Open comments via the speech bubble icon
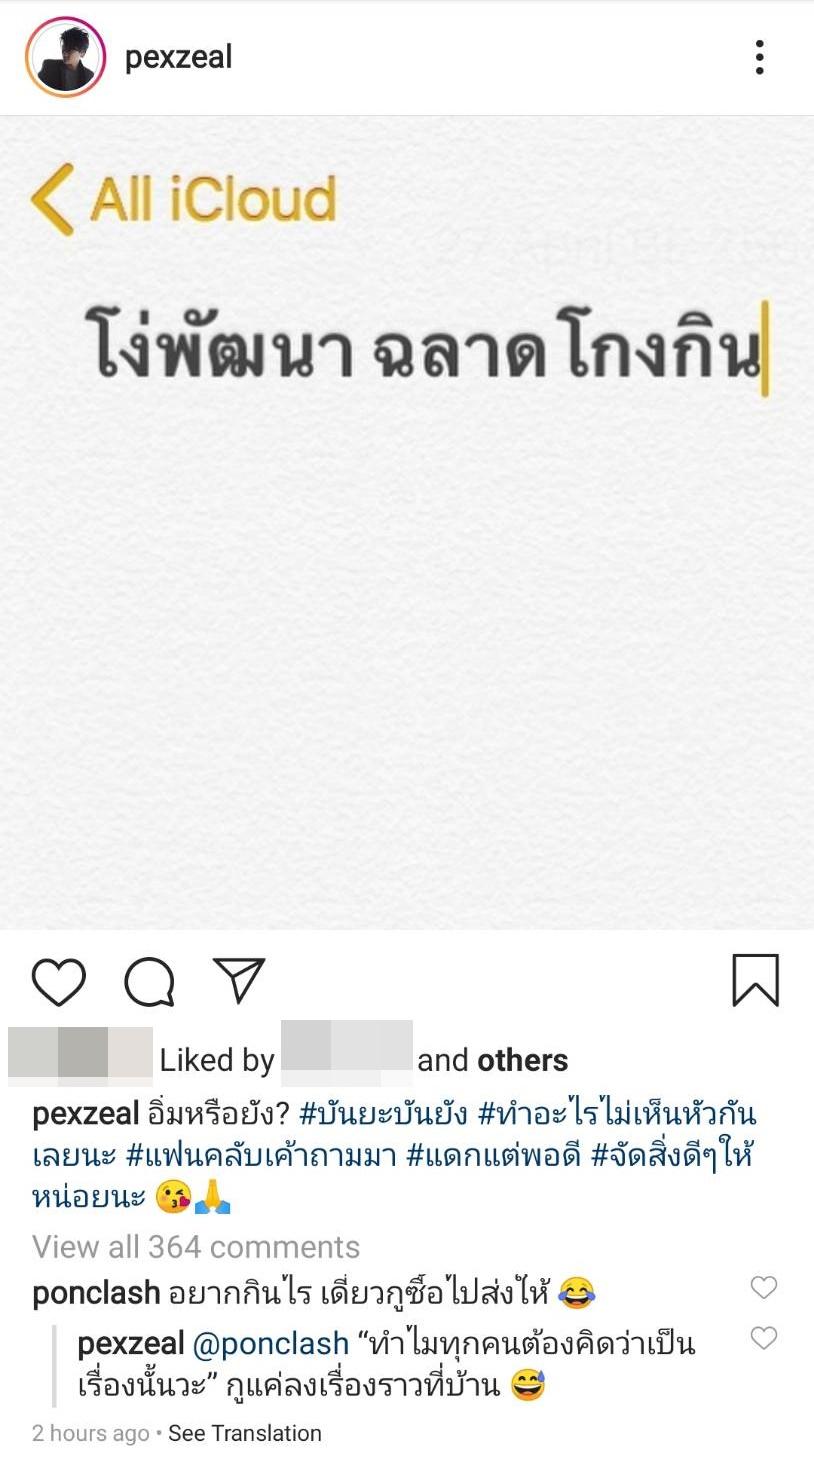This screenshot has width=814, height=1468. 150,981
